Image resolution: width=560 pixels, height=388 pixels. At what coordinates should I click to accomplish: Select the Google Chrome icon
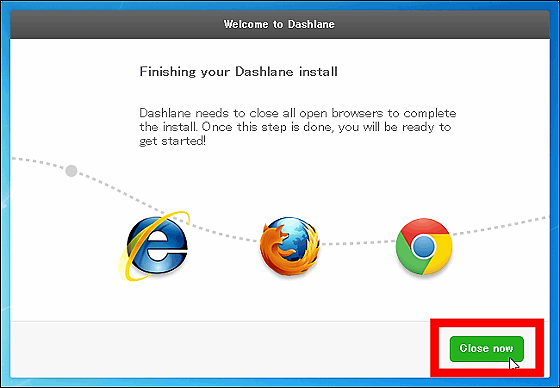(x=424, y=247)
